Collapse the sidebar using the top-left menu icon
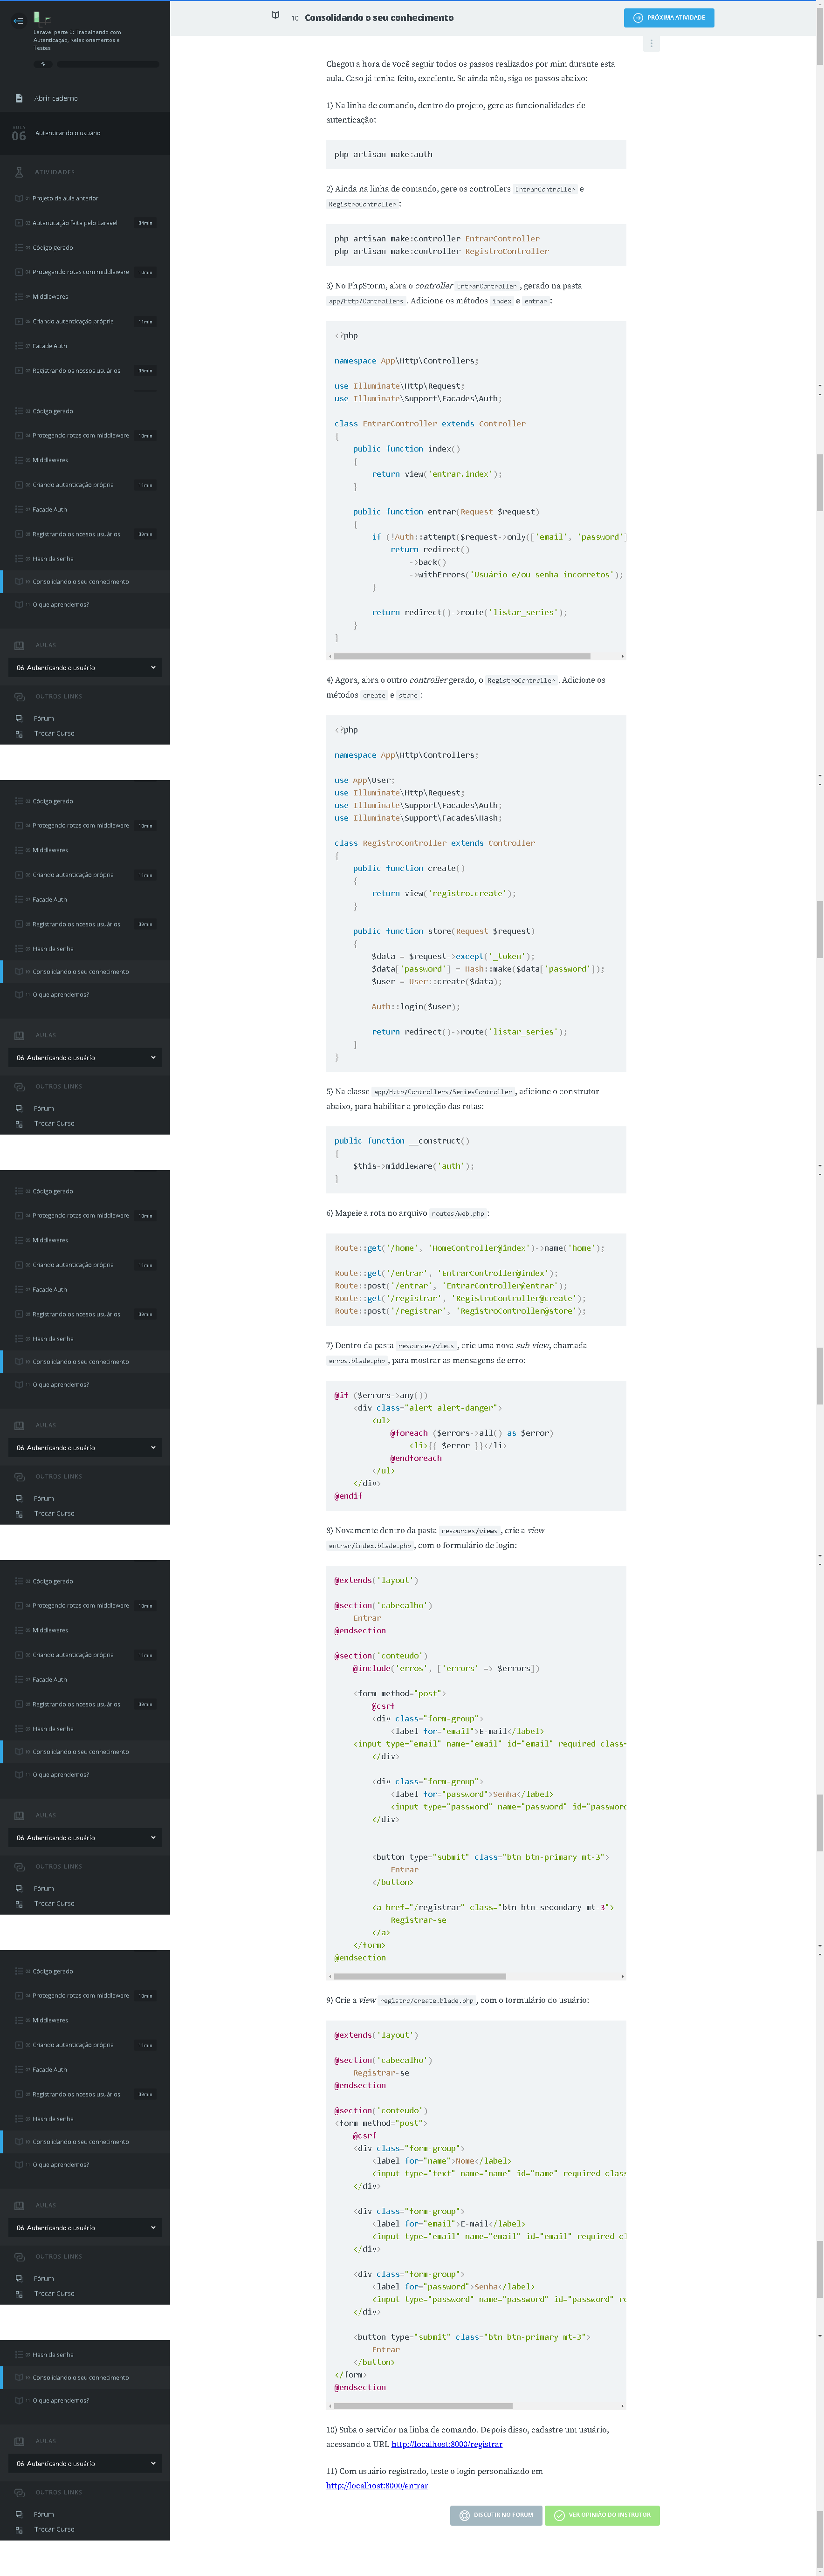 18,20
